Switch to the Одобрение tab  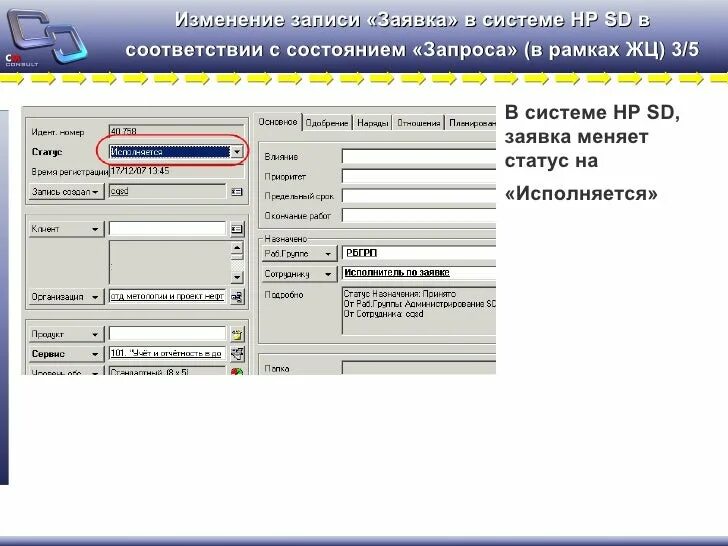tap(327, 123)
